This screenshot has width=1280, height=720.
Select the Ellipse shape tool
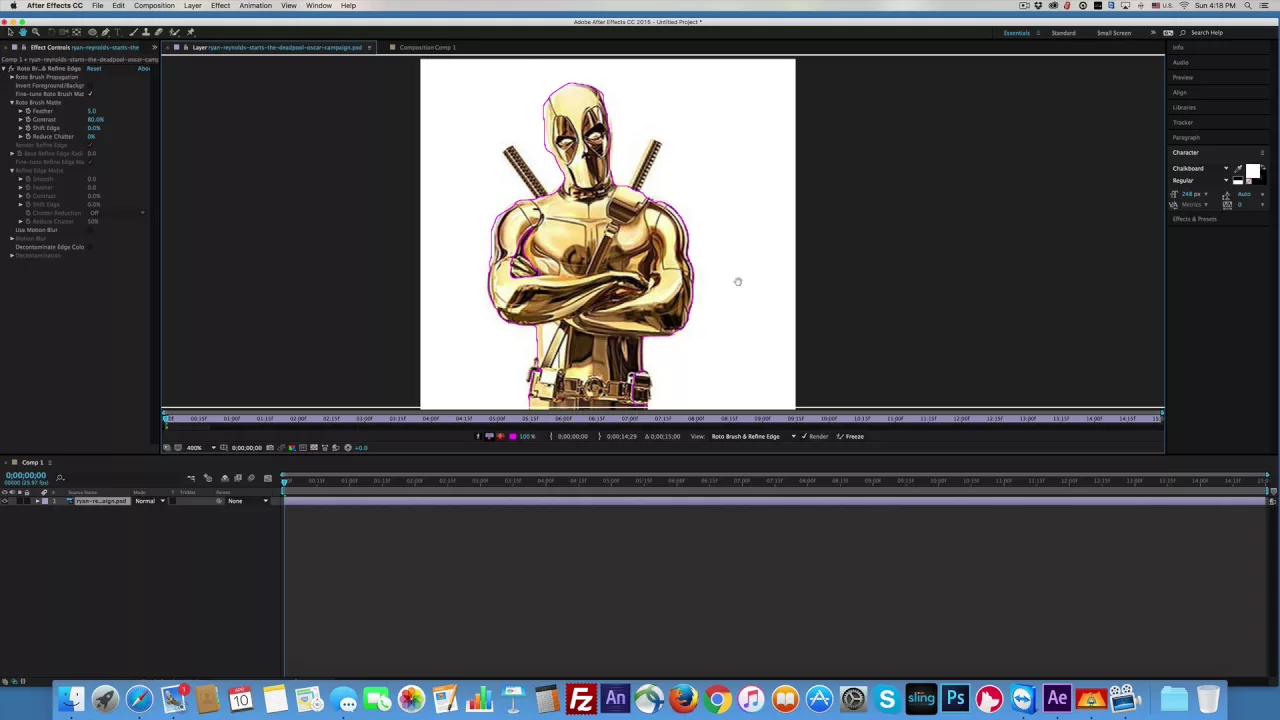pos(92,32)
